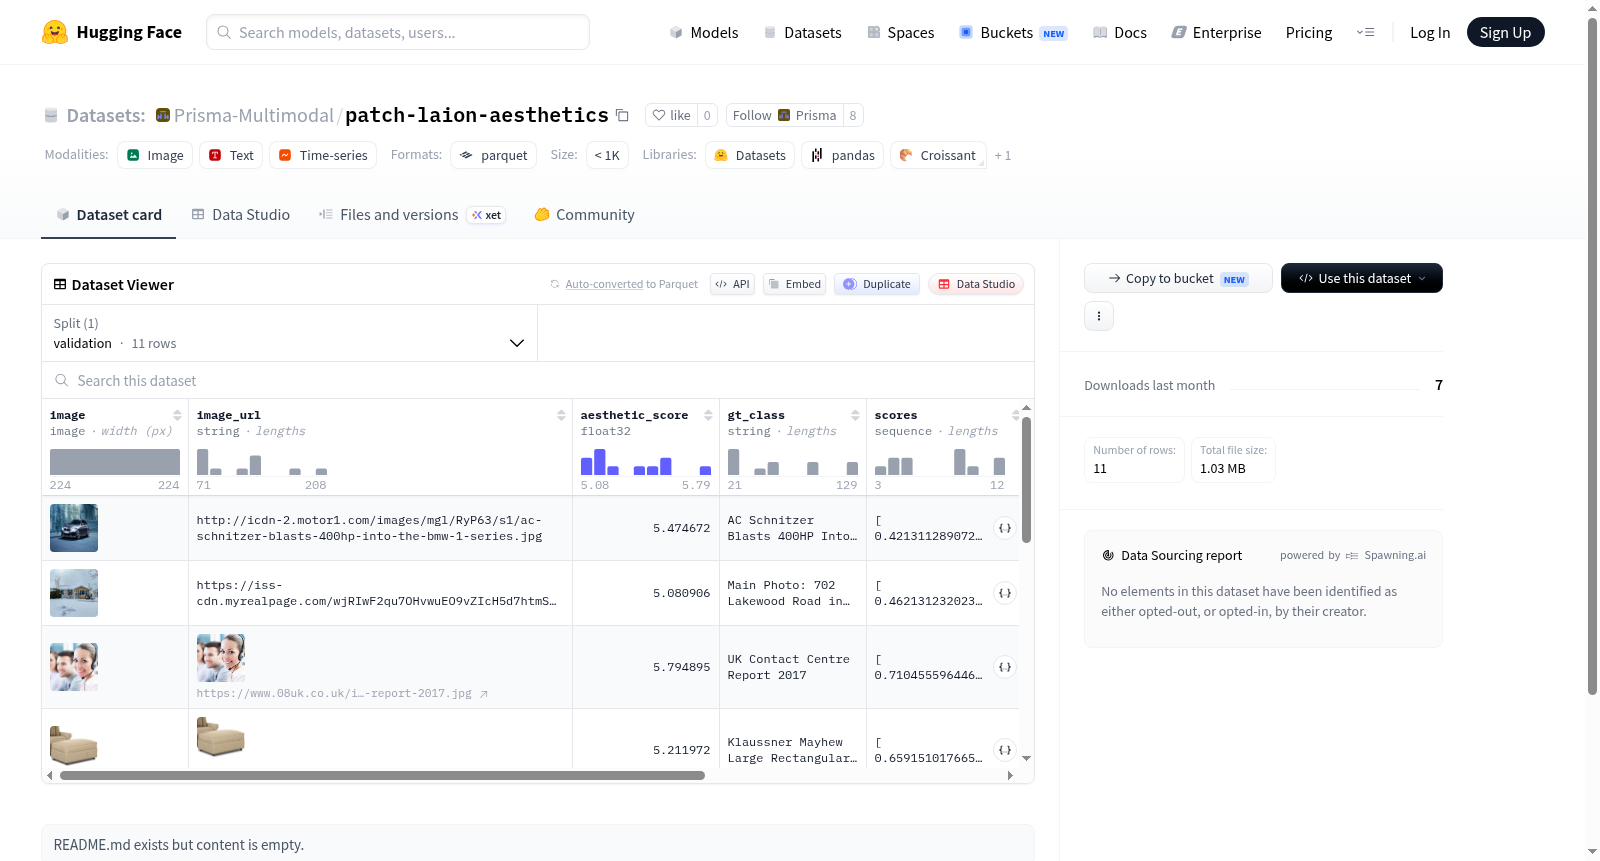Screen dimensions: 1600x861
Task: Expand scores JSON for AC Schnitzer row
Action: [1005, 528]
